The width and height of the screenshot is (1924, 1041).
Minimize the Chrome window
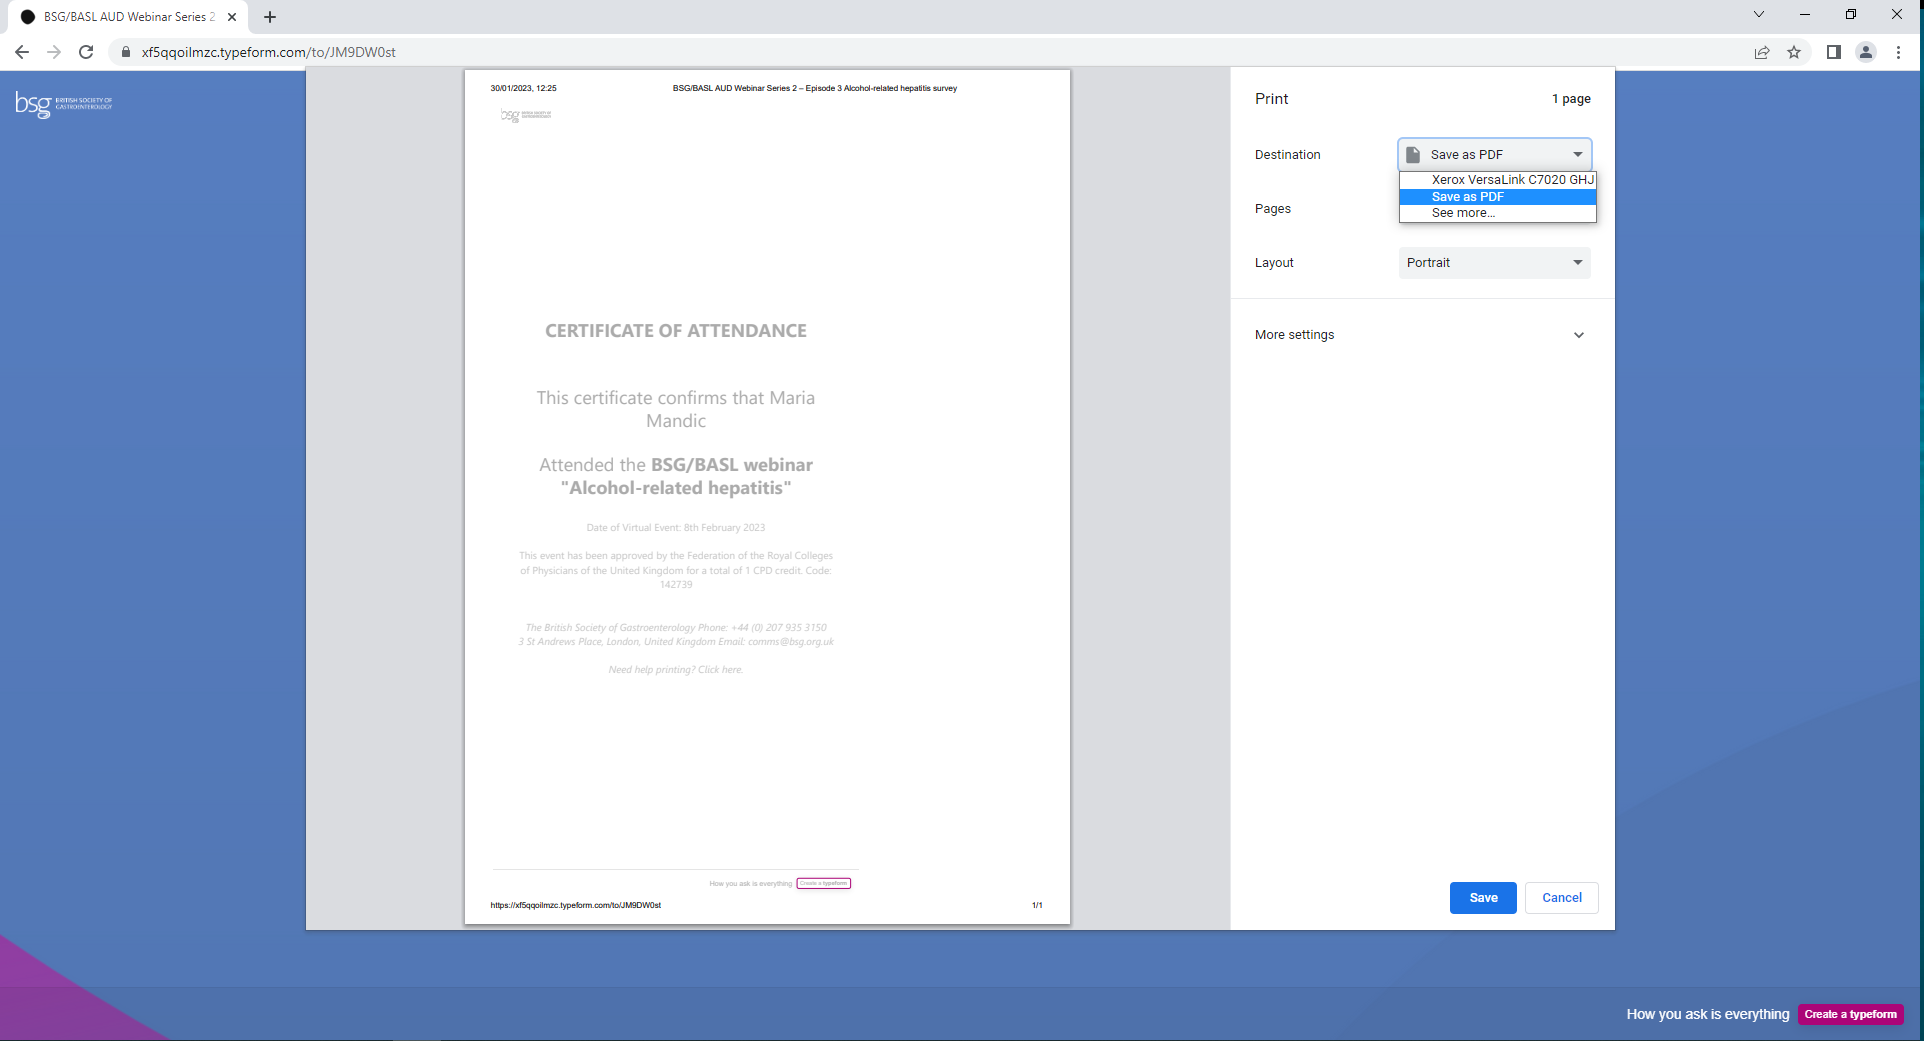[x=1805, y=14]
